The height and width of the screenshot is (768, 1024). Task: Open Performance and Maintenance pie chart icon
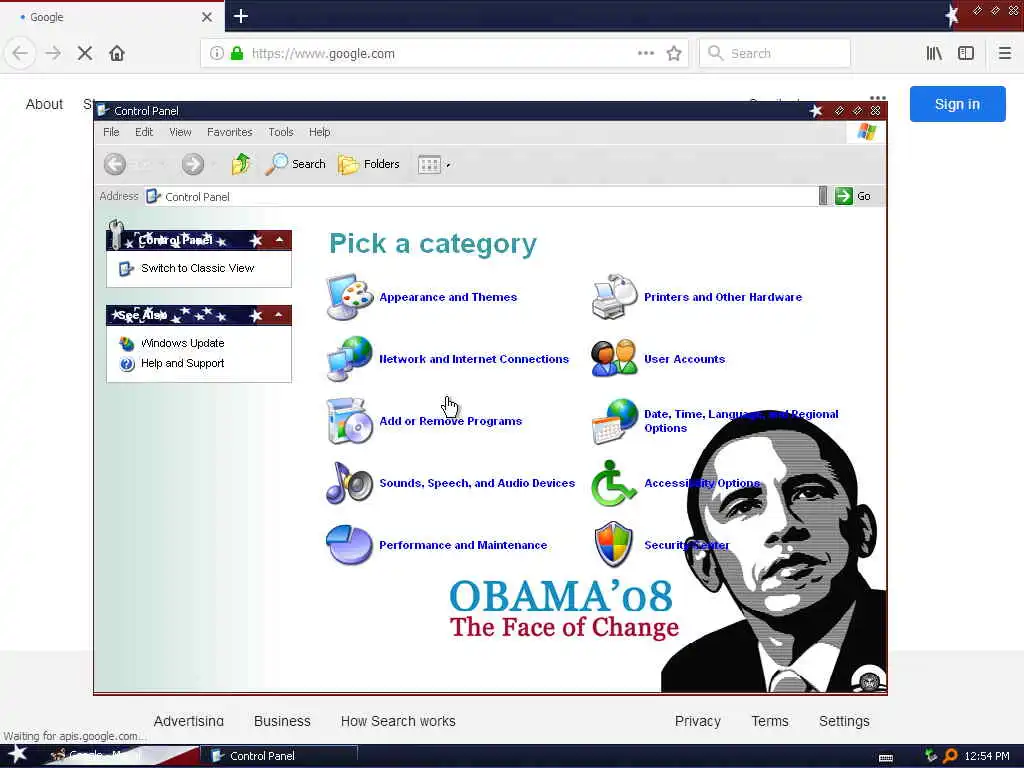pyautogui.click(x=349, y=545)
